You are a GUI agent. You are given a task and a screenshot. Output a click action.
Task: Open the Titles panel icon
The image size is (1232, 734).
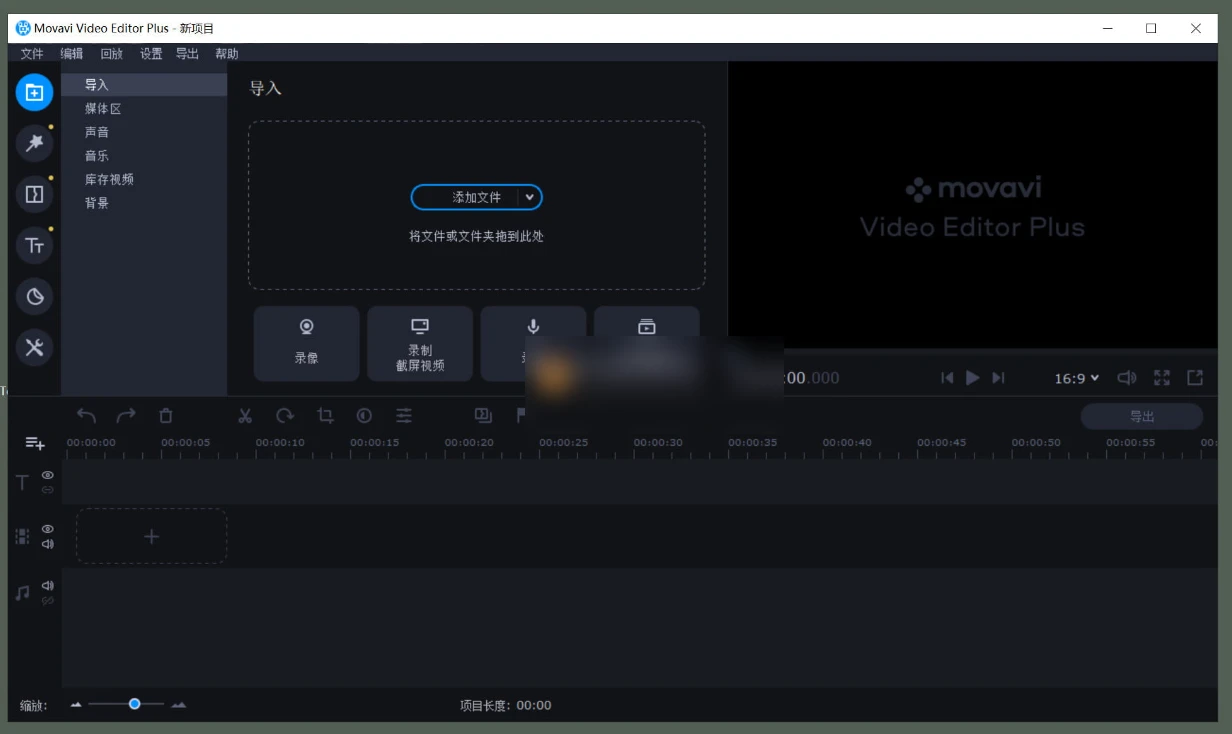tap(34, 245)
